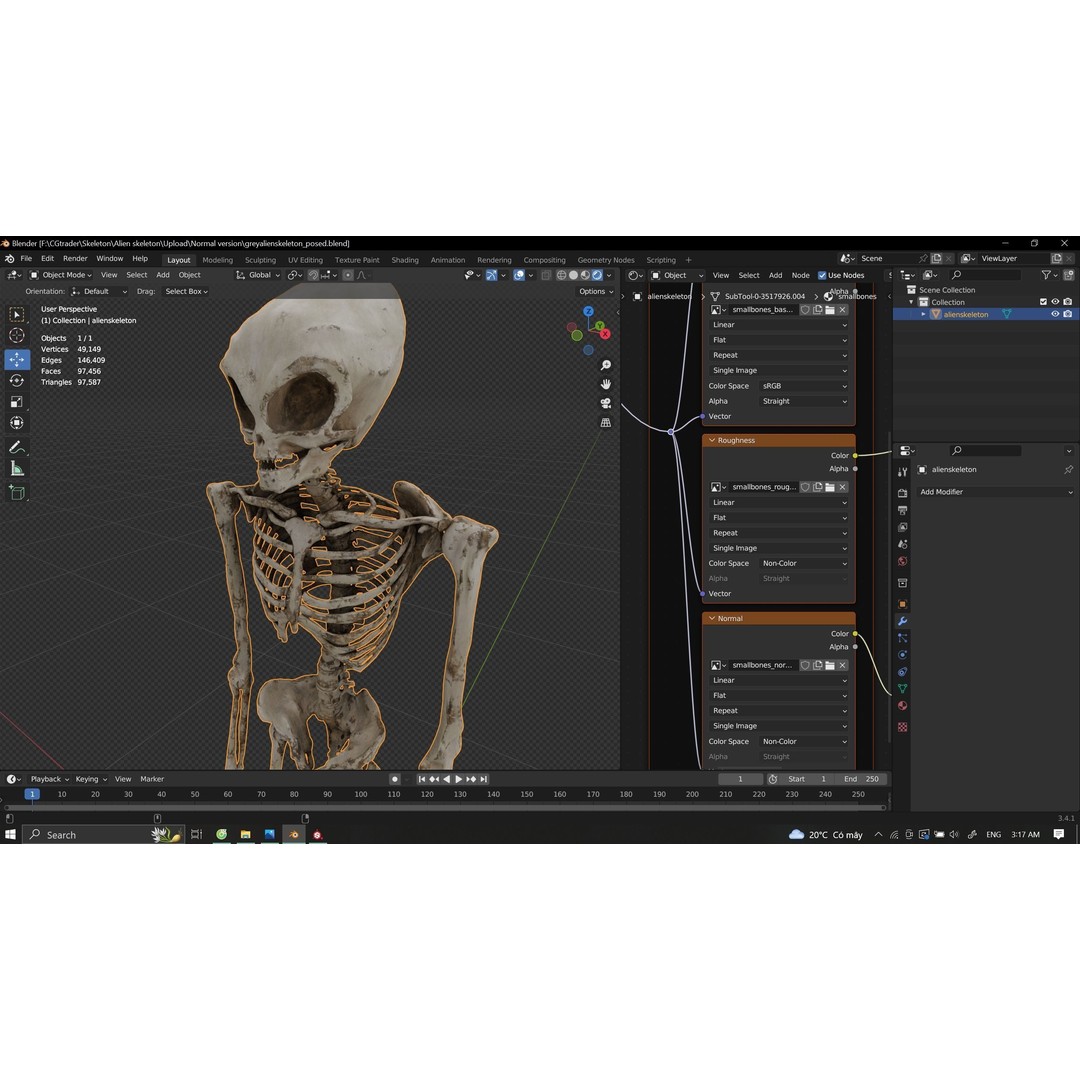Toggle camera view with camera icon
This screenshot has height=1080, width=1080.
pyautogui.click(x=605, y=404)
